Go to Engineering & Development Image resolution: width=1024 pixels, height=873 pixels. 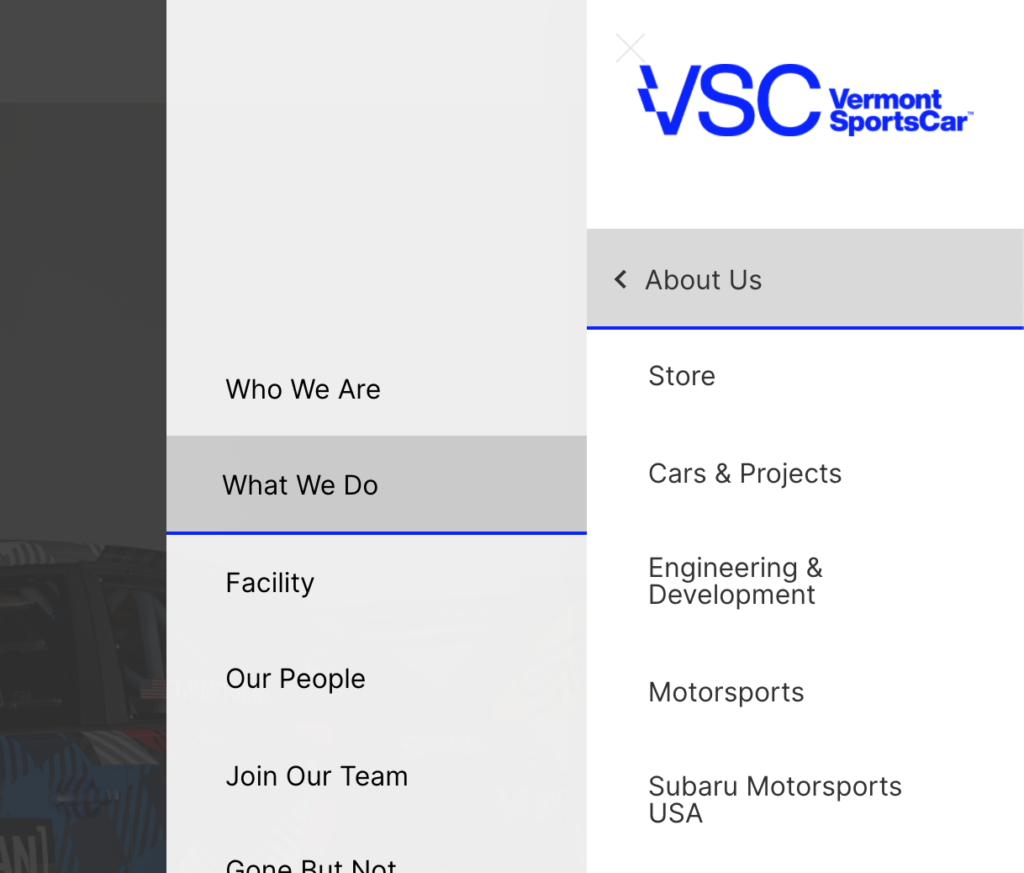(735, 581)
